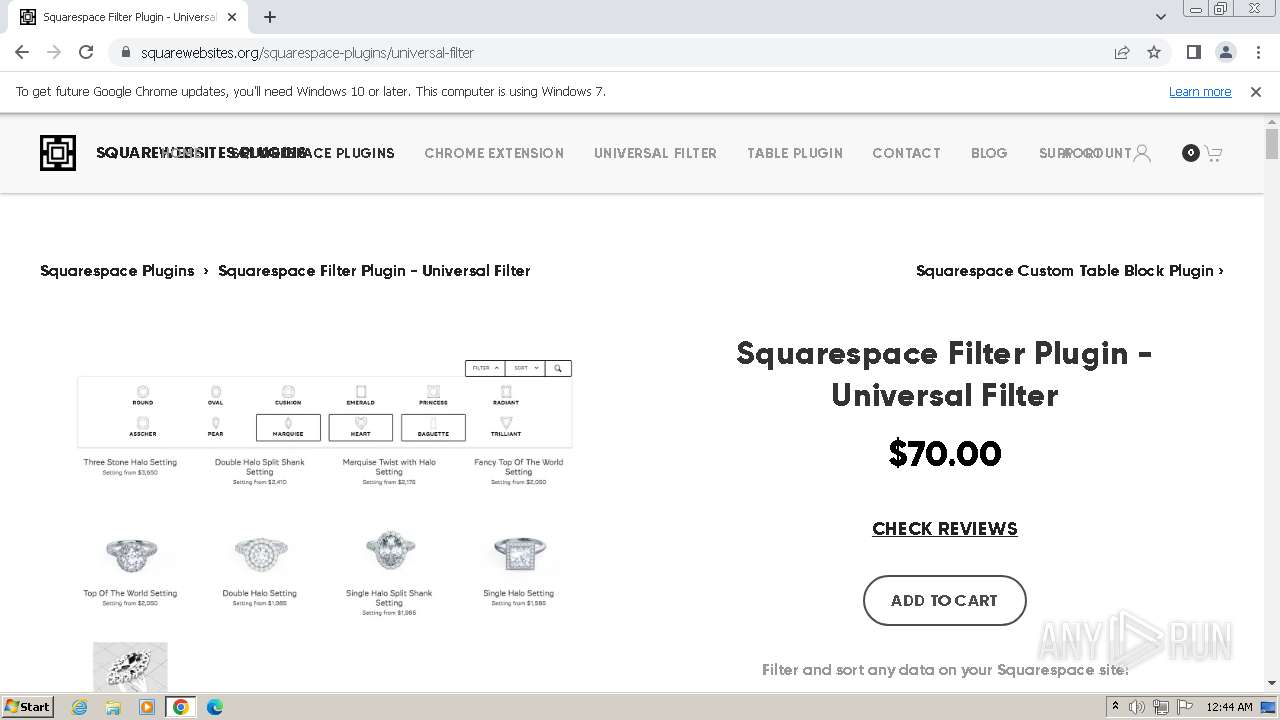Click the Squarewebsites logo icon
The width and height of the screenshot is (1280, 720).
pyautogui.click(x=58, y=153)
